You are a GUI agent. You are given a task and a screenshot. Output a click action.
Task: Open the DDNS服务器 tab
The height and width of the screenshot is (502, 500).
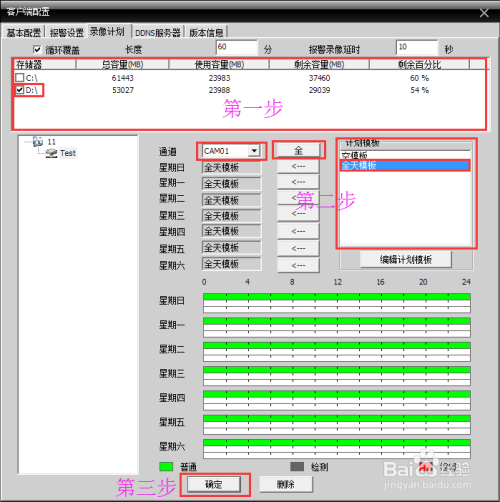click(157, 32)
